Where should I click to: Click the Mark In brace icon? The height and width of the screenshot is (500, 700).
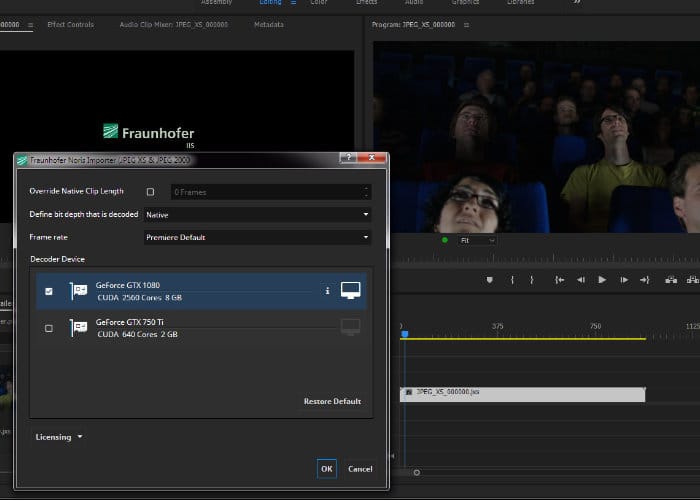pos(512,280)
